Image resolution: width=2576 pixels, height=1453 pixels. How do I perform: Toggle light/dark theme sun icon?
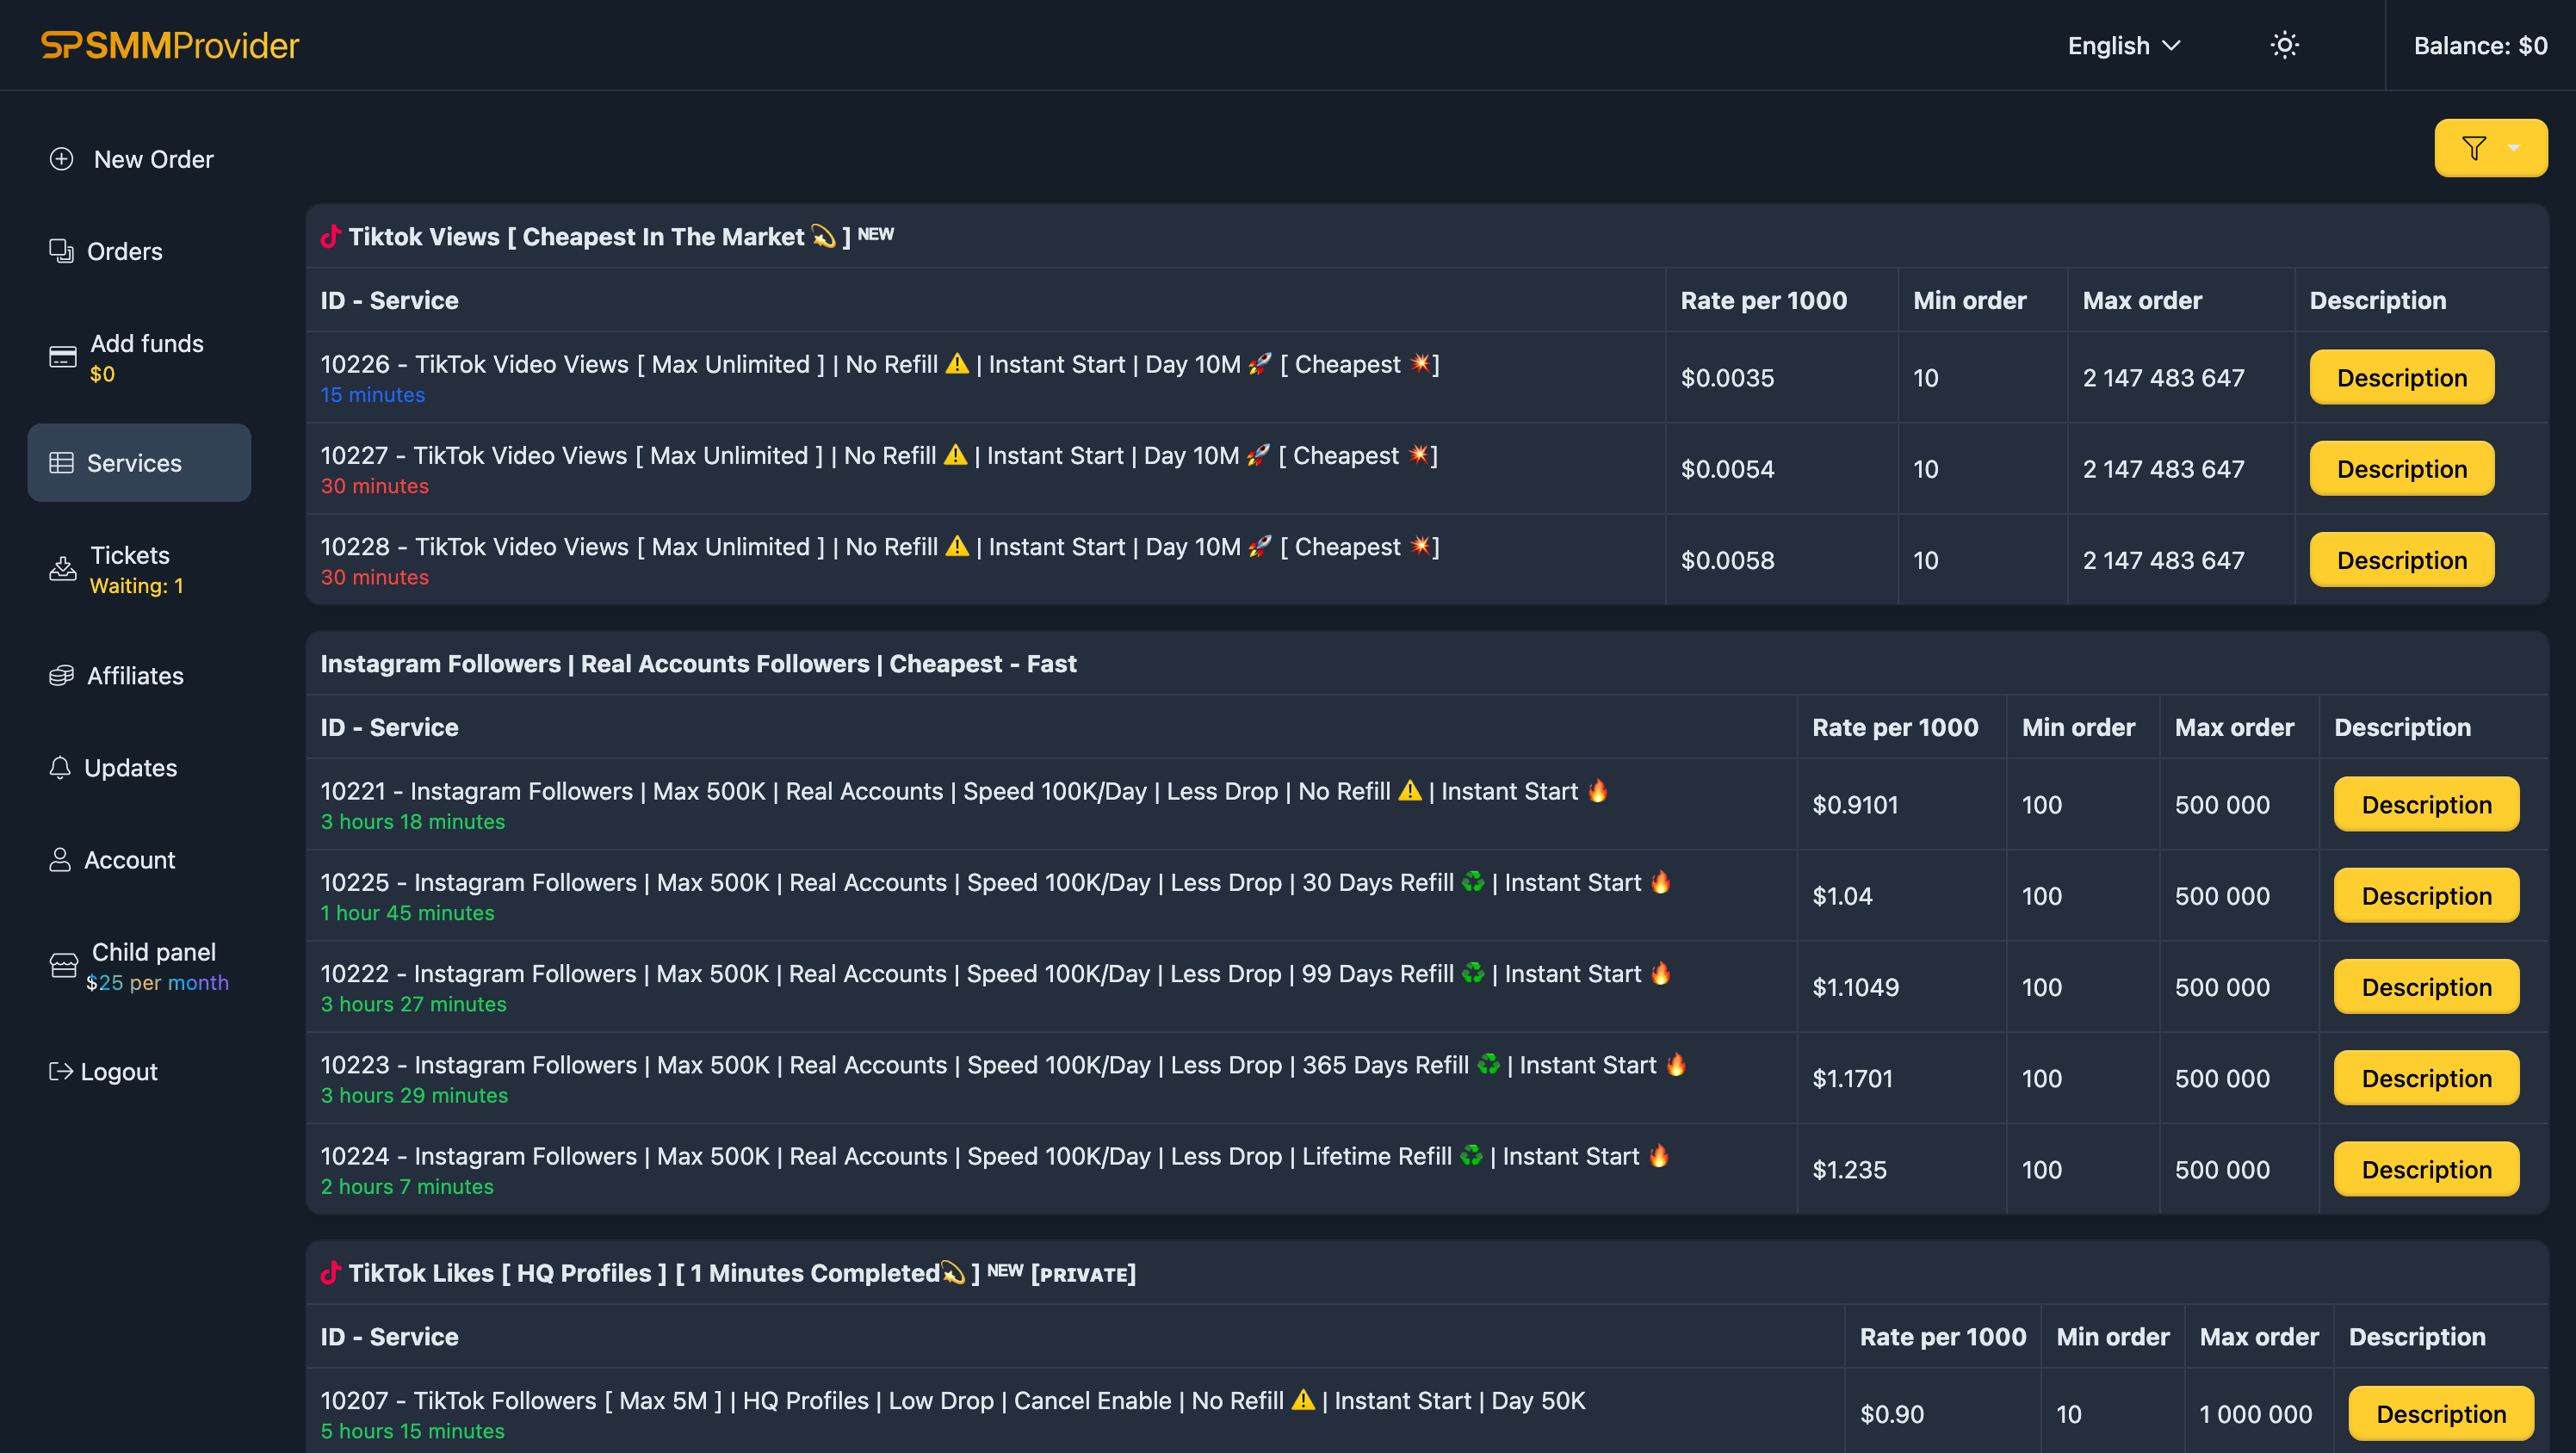[x=2284, y=46]
